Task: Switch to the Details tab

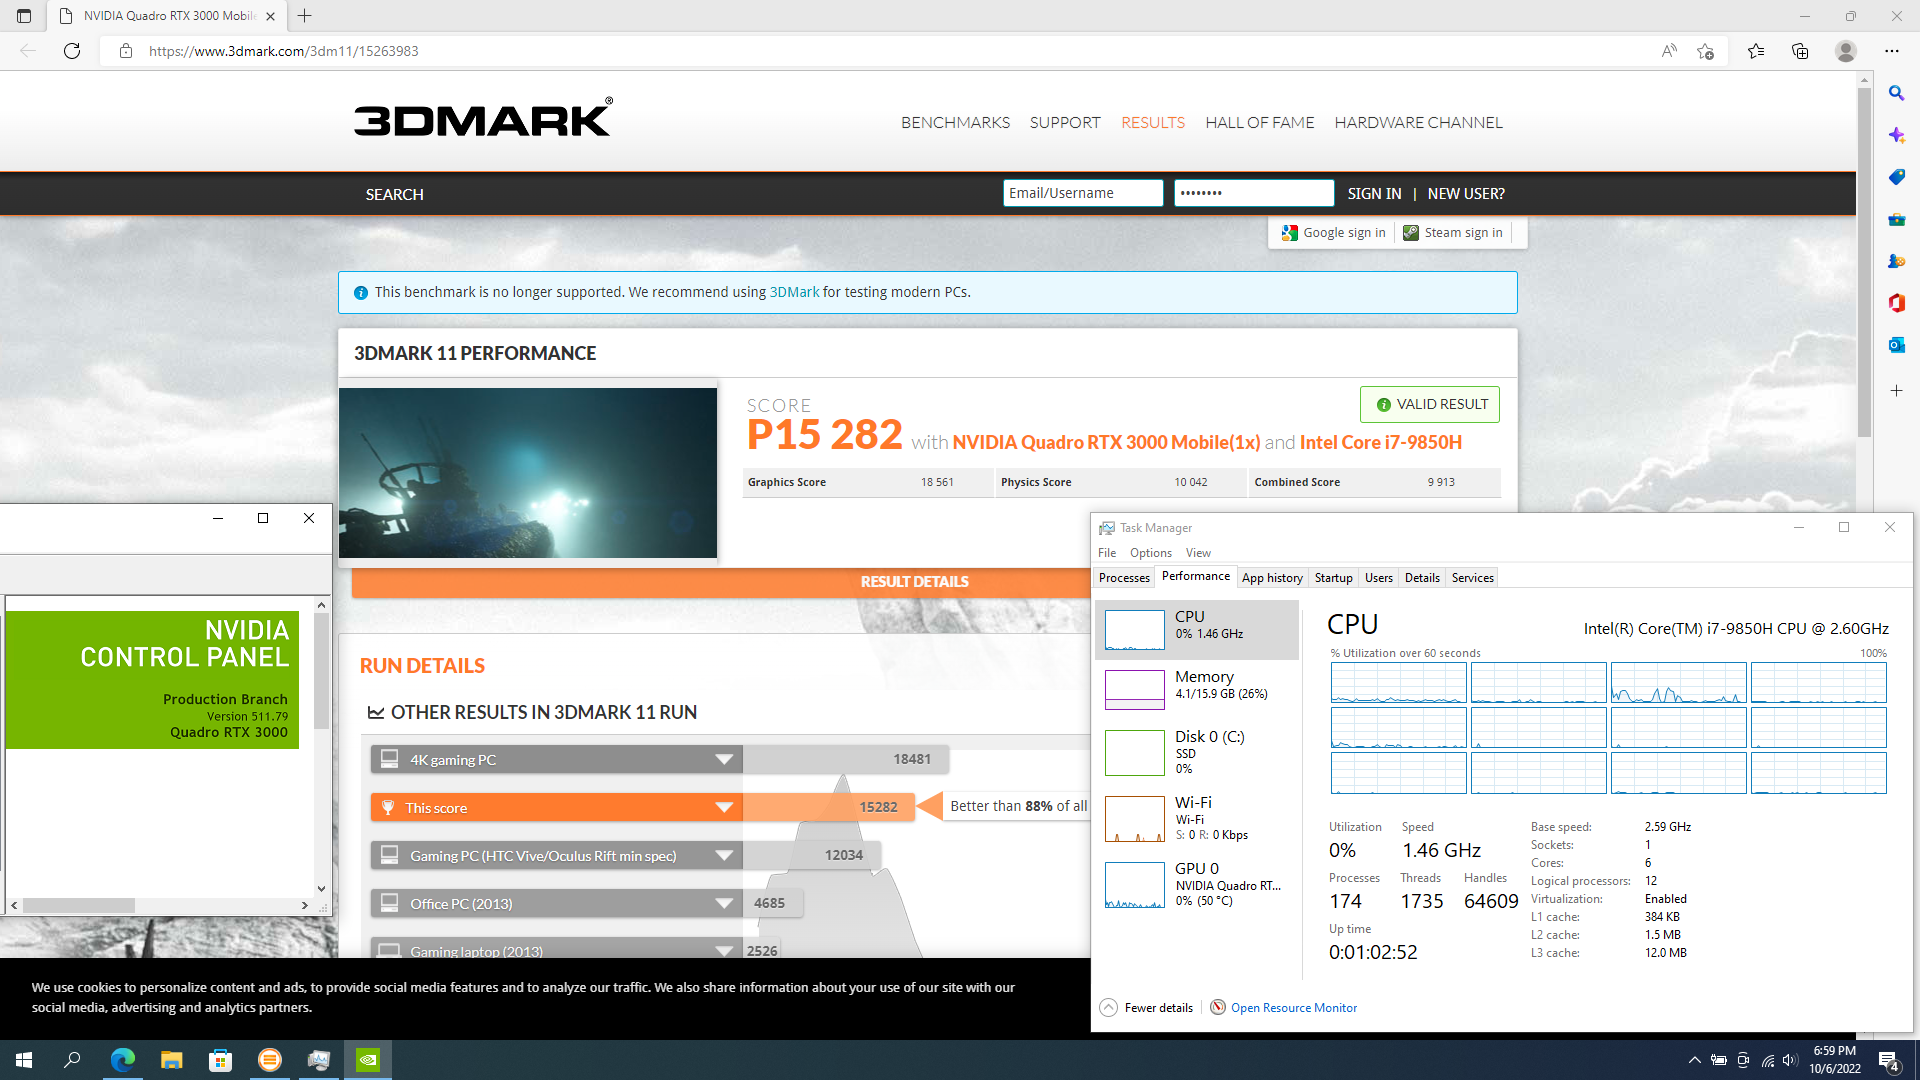Action: tap(1422, 578)
